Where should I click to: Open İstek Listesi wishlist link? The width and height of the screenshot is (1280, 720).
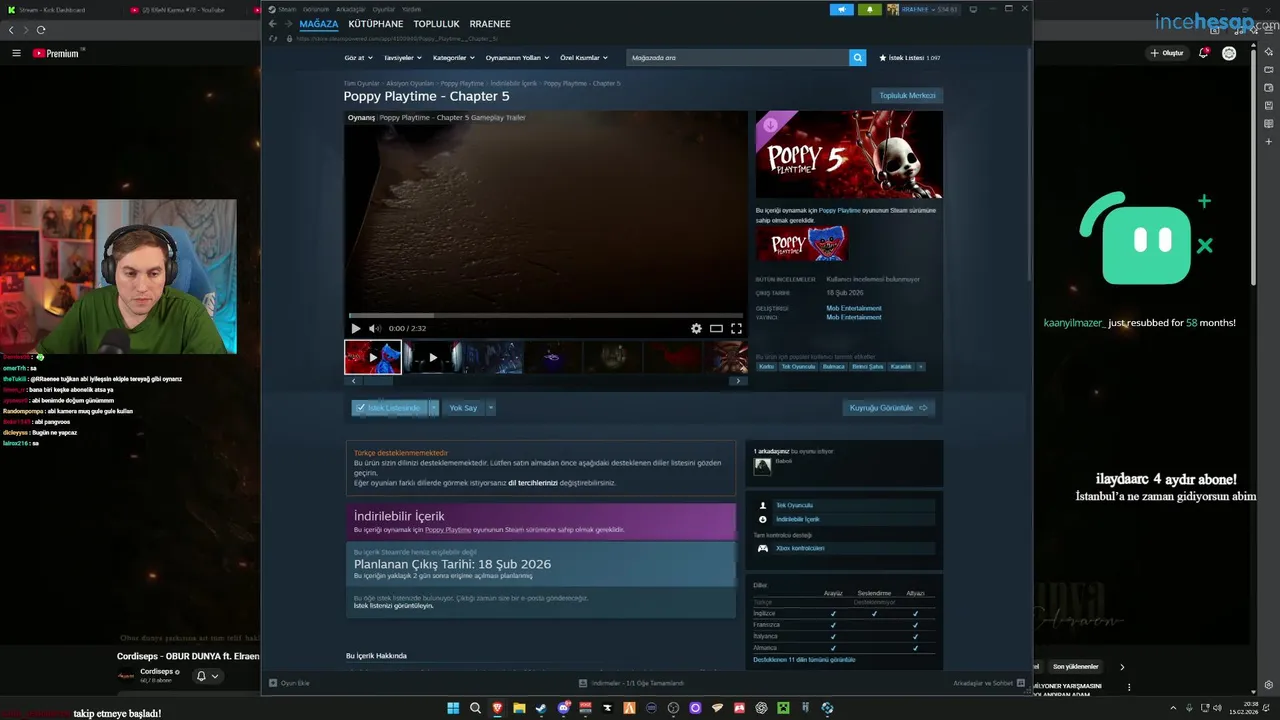click(909, 58)
